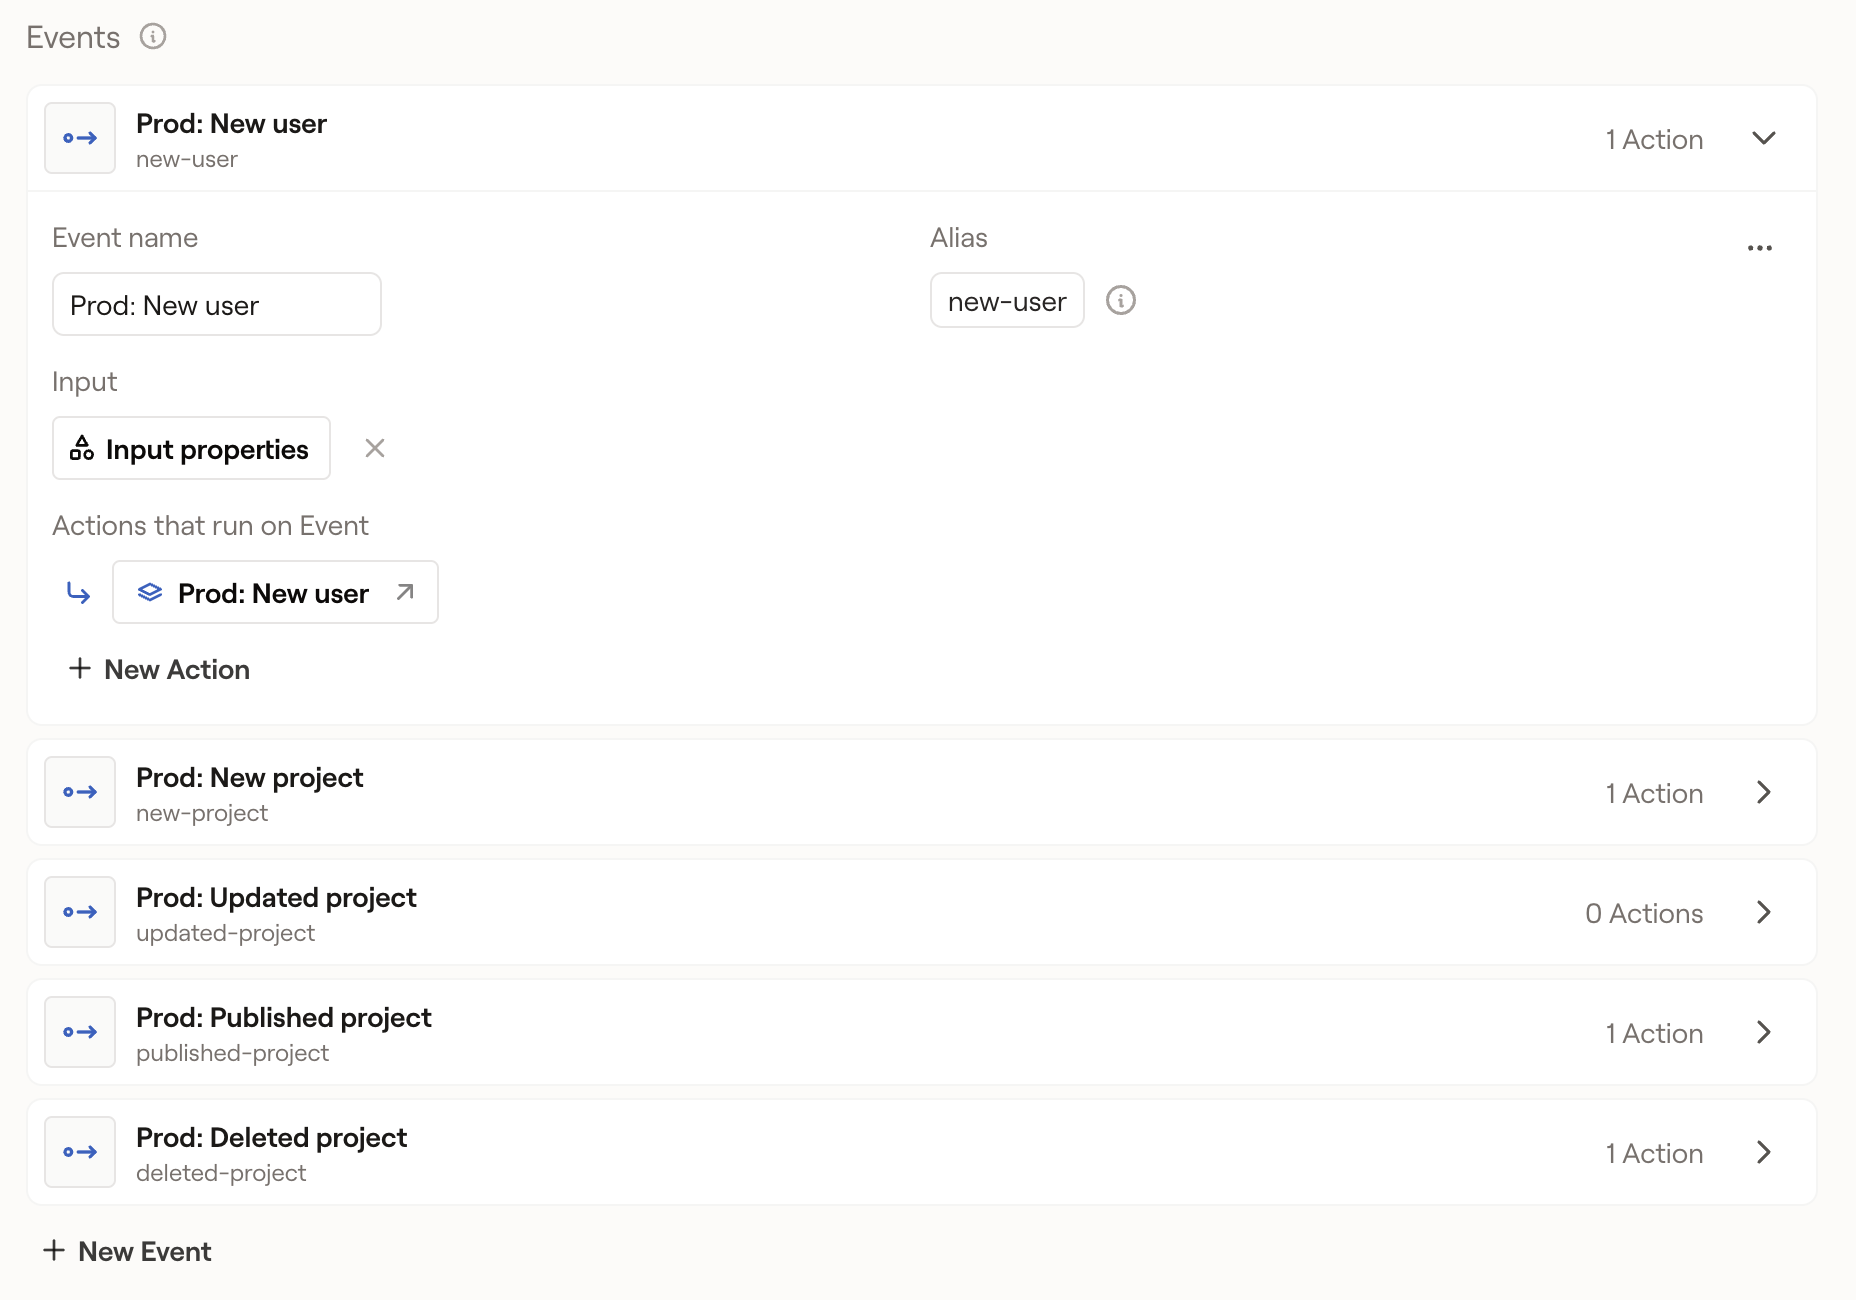Create a New Event
Screen dimensions: 1856x1300
coord(127,1251)
